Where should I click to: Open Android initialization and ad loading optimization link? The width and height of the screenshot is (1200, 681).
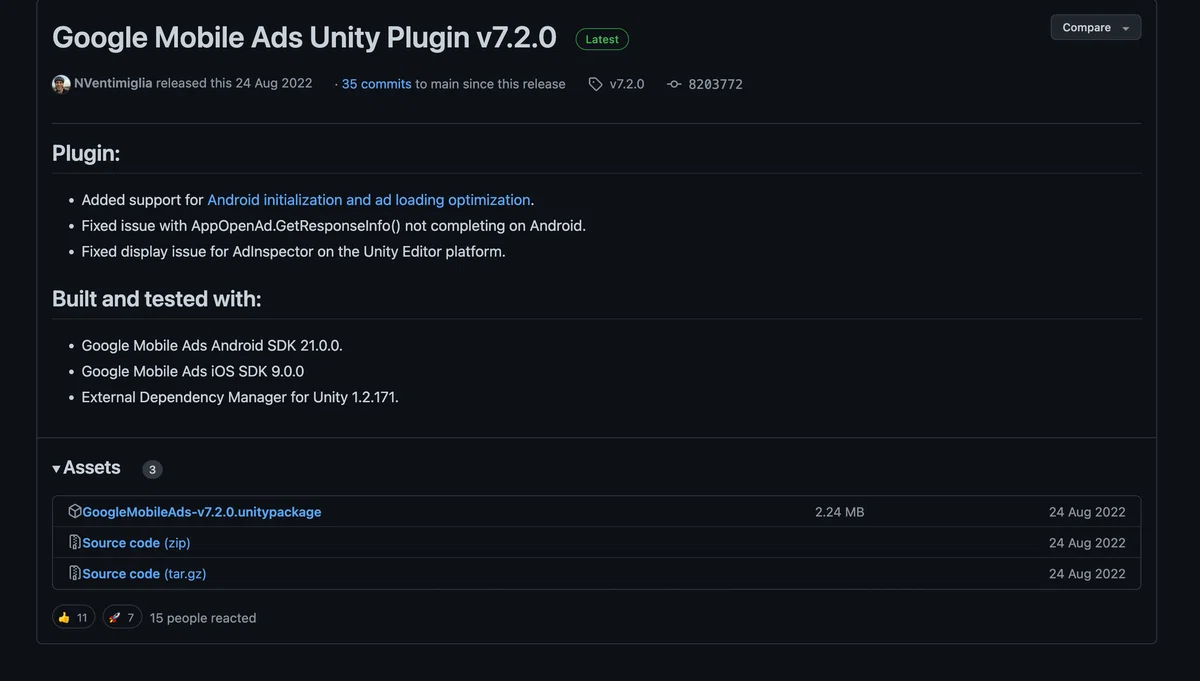(369, 200)
